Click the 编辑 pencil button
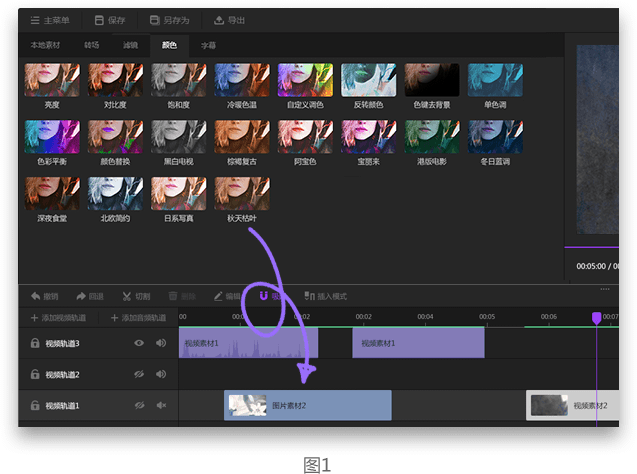This screenshot has width=637, height=474. tap(228, 297)
